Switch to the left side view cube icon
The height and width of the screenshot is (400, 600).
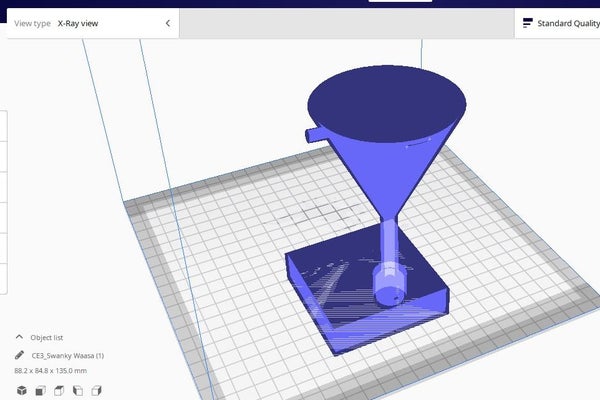tap(78, 390)
